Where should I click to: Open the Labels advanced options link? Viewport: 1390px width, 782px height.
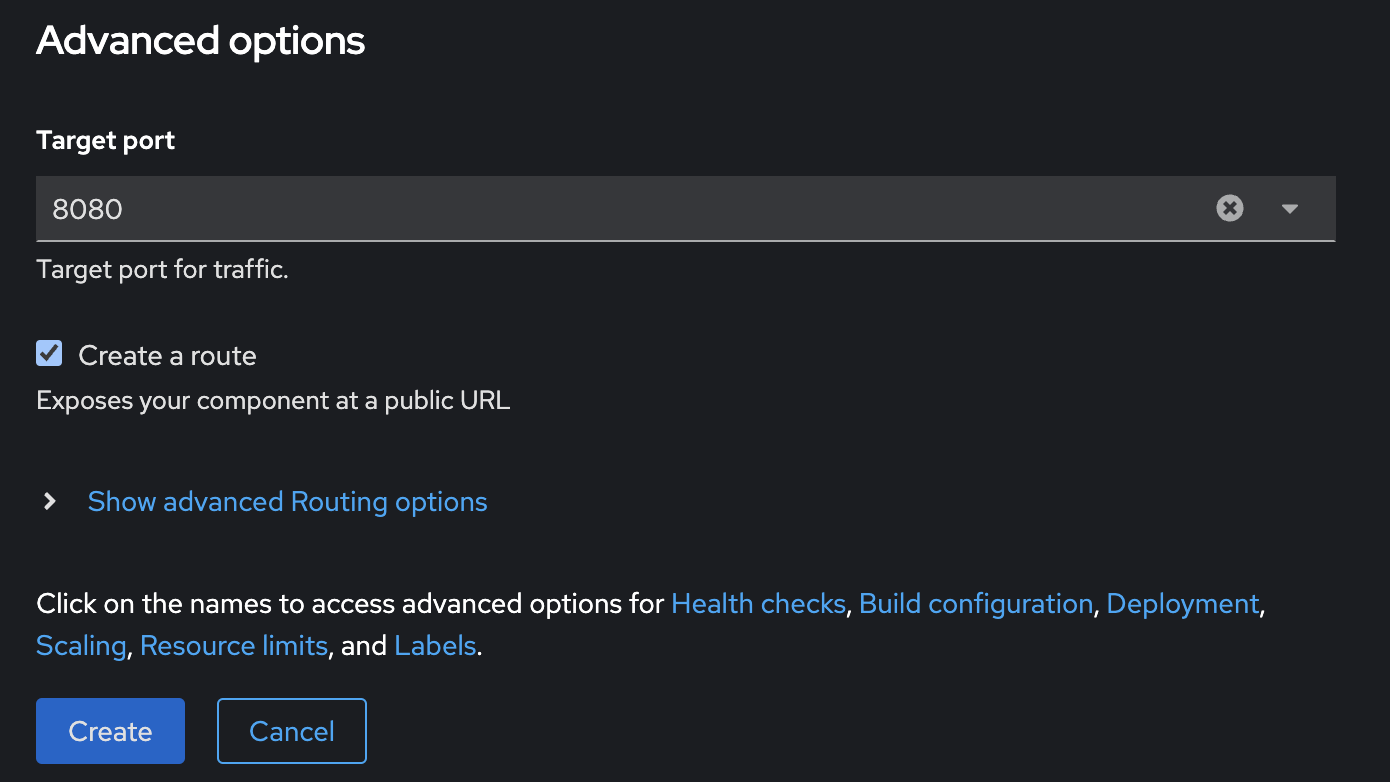pyautogui.click(x=435, y=646)
